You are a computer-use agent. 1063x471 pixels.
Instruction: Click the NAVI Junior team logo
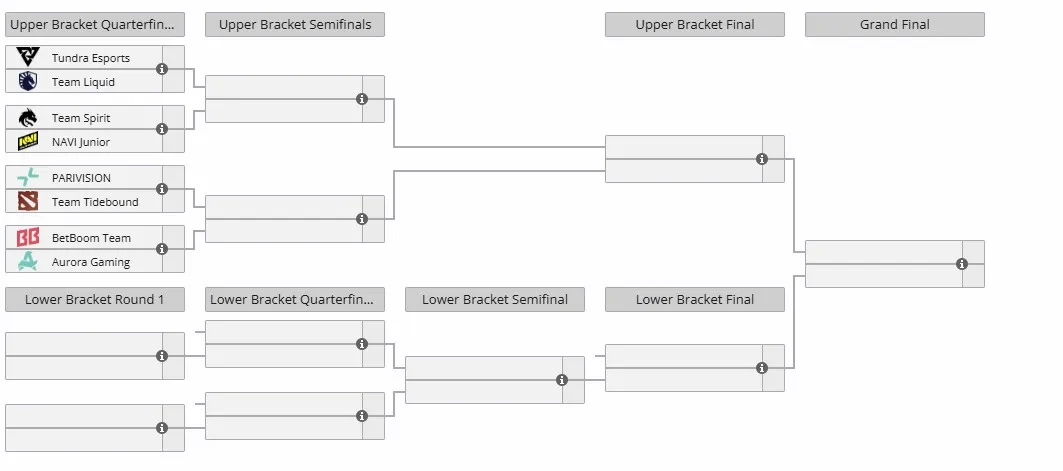tap(28, 142)
